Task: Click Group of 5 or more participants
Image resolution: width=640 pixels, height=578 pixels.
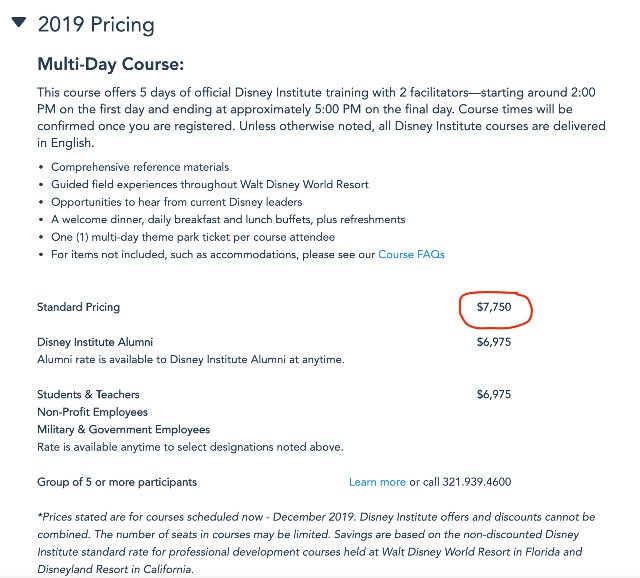Action: click(117, 482)
